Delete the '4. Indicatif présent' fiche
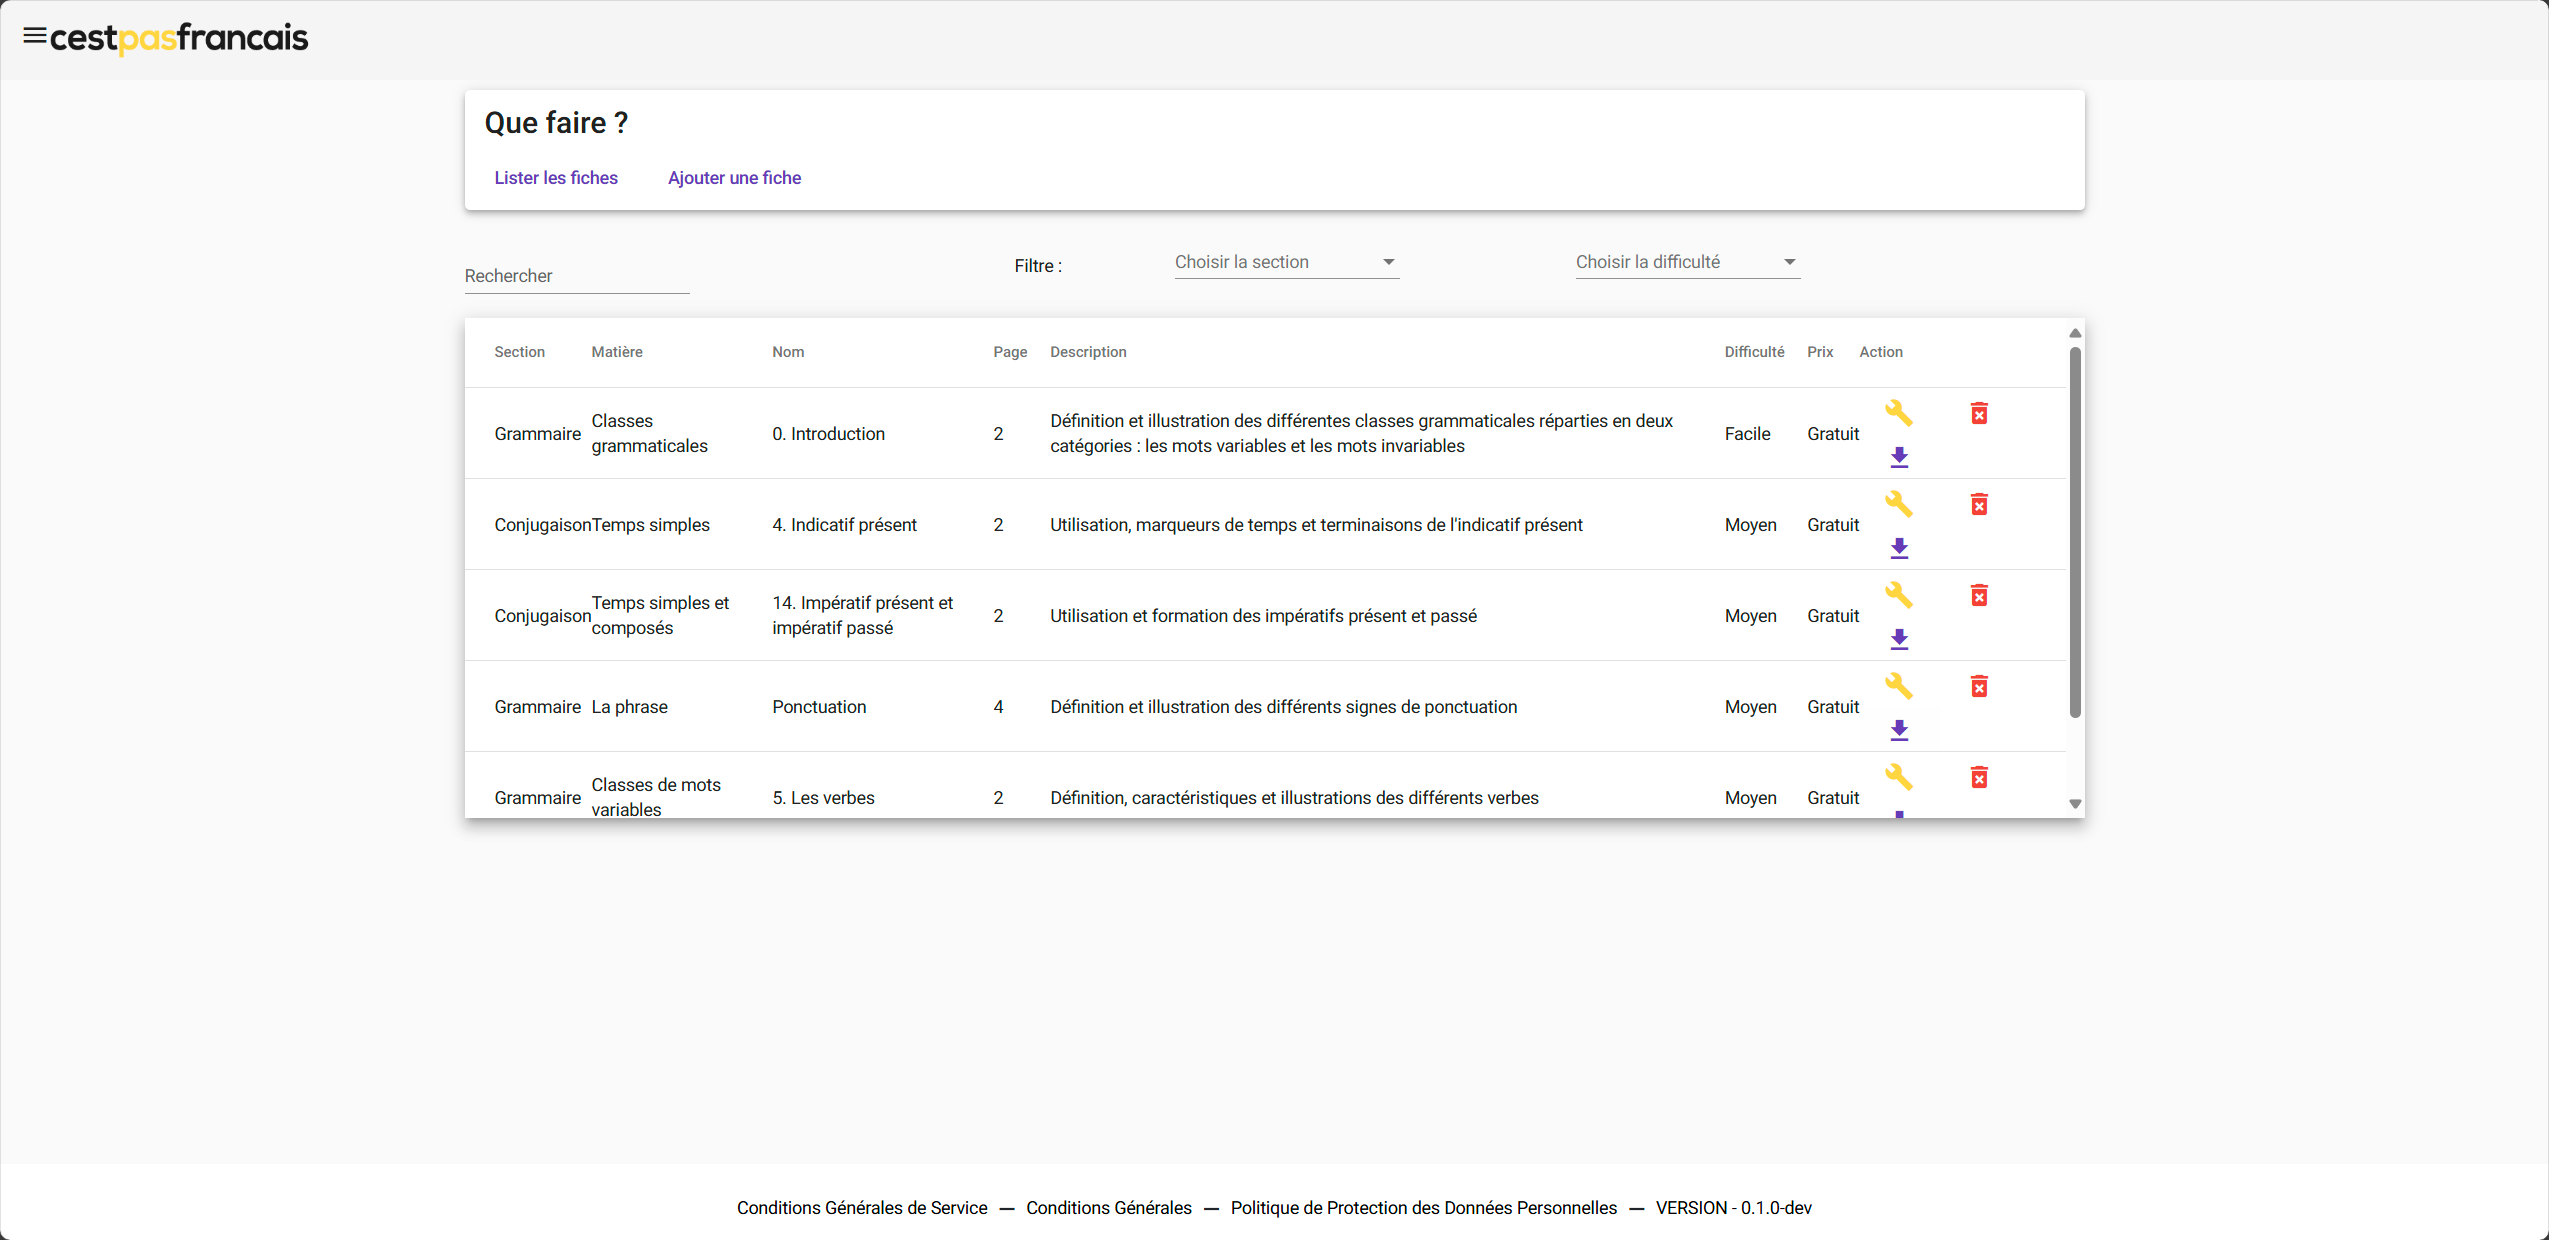Viewport: 2549px width, 1240px height. (x=1979, y=504)
